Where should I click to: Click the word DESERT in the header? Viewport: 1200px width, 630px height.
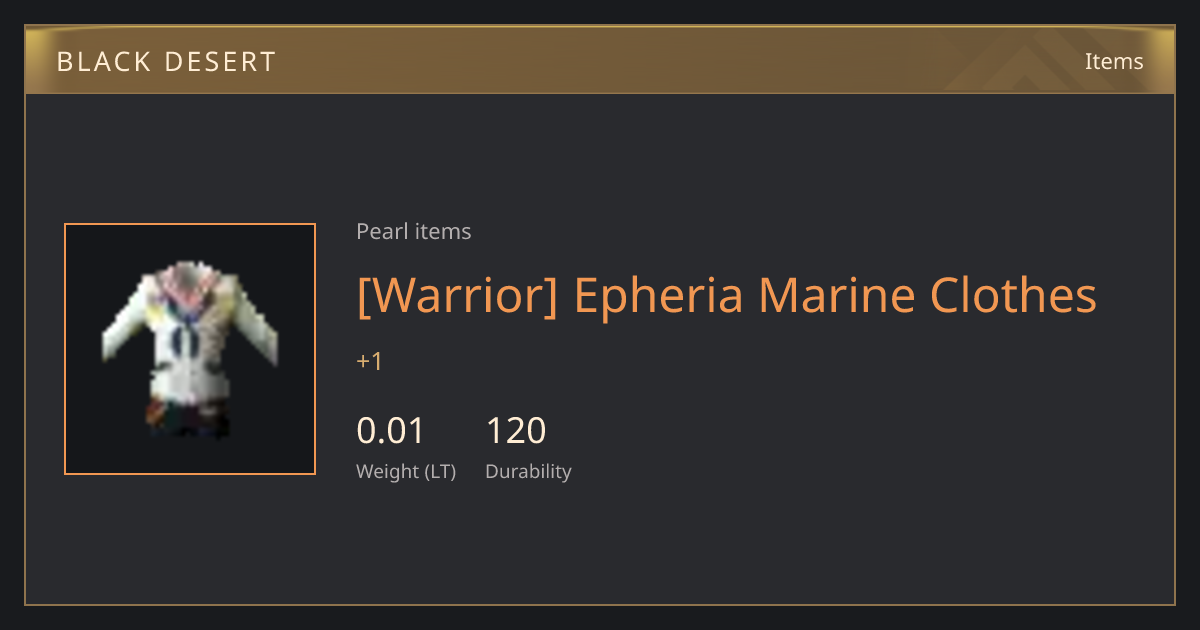[x=221, y=62]
